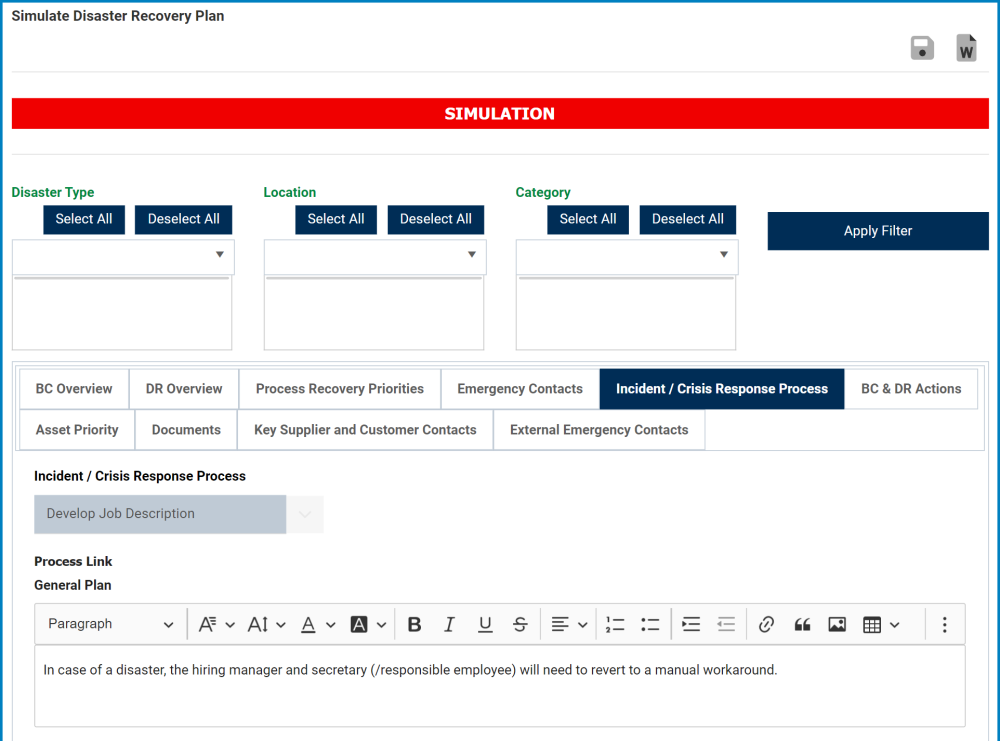
Task: Deselect All under Category
Action: (x=688, y=219)
